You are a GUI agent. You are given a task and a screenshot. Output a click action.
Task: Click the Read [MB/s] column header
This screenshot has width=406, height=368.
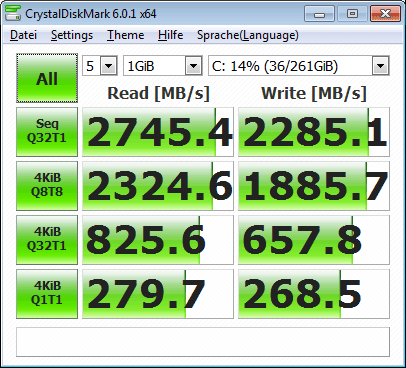pos(158,93)
